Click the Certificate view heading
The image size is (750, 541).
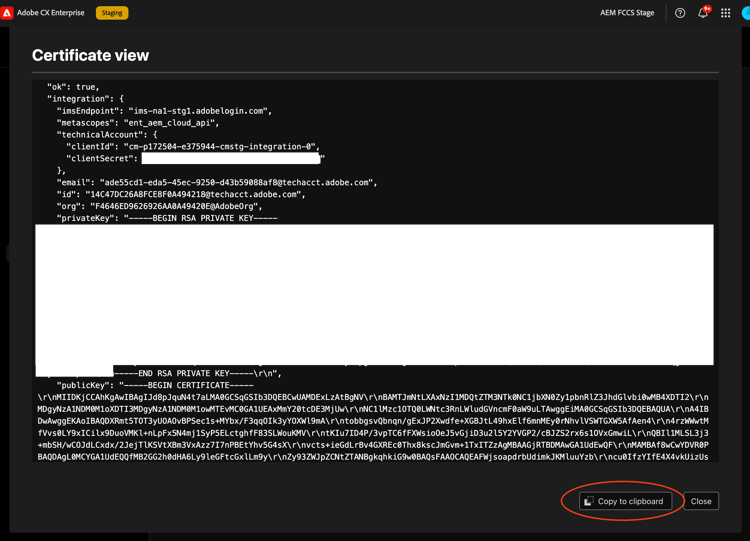90,55
